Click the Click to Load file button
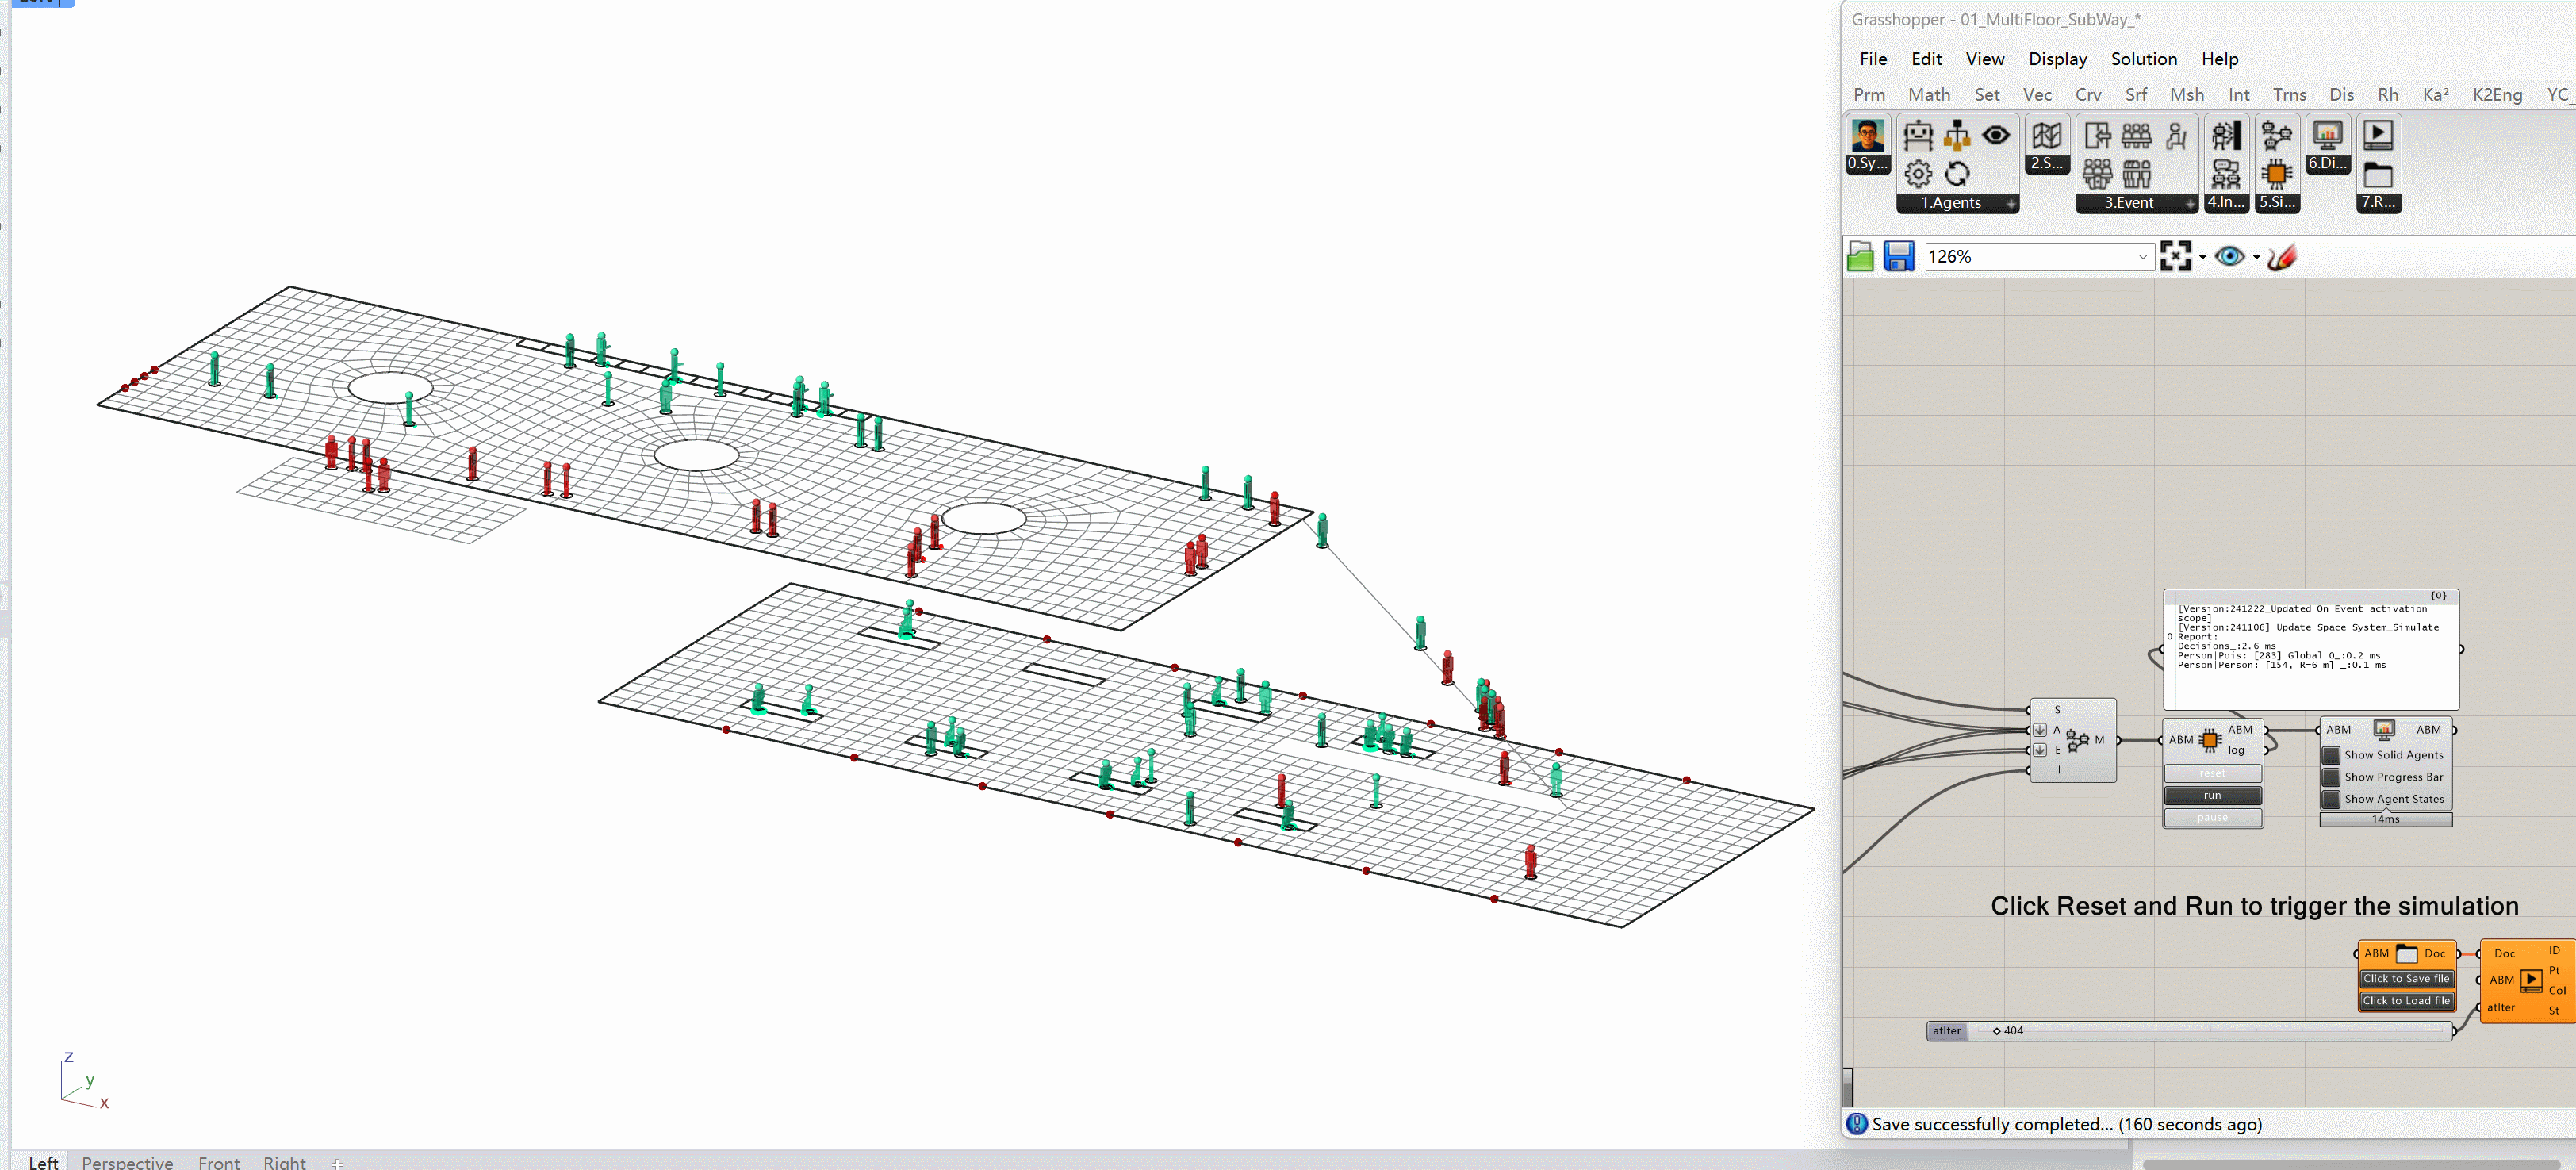The image size is (2576, 1170). pyautogui.click(x=2406, y=1001)
